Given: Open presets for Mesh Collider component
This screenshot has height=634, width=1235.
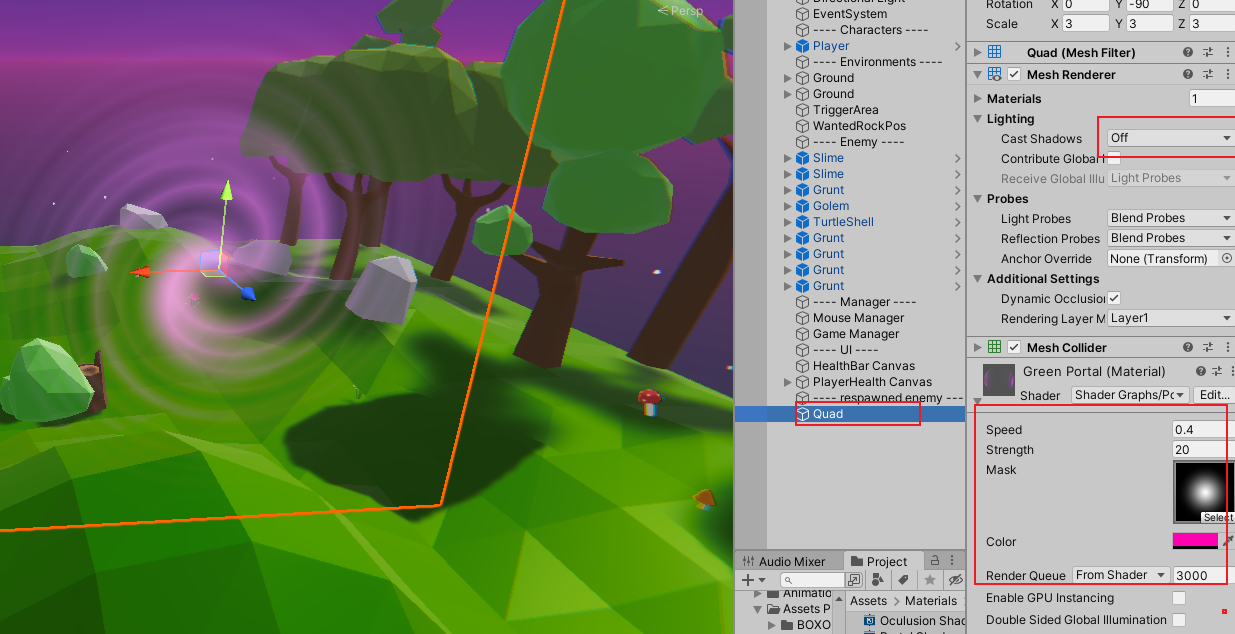Looking at the screenshot, I should click(x=1207, y=347).
